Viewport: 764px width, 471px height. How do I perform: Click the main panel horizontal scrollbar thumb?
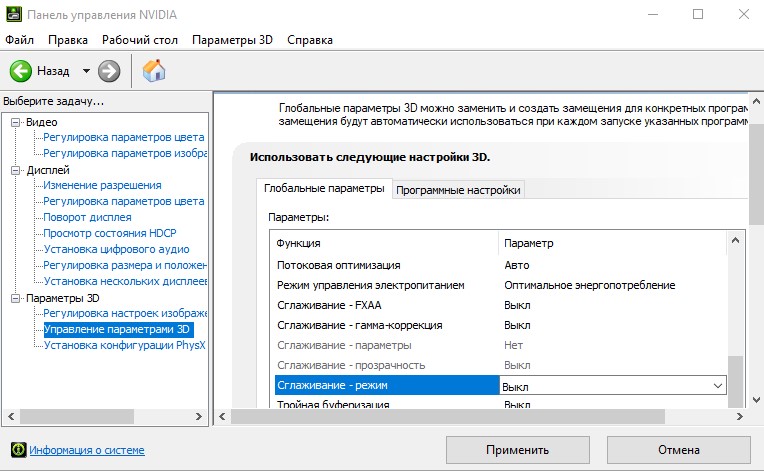[x=448, y=416]
